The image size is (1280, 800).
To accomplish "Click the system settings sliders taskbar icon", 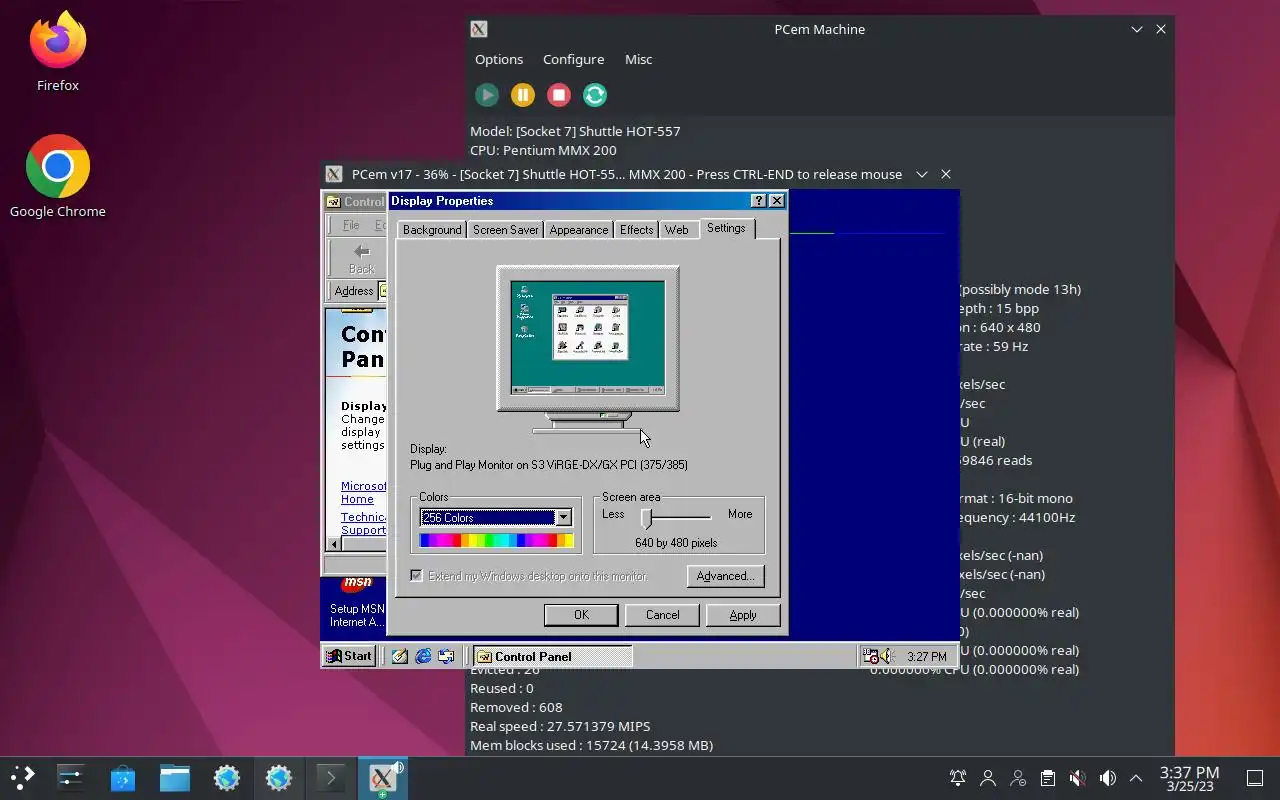I will click(71, 777).
